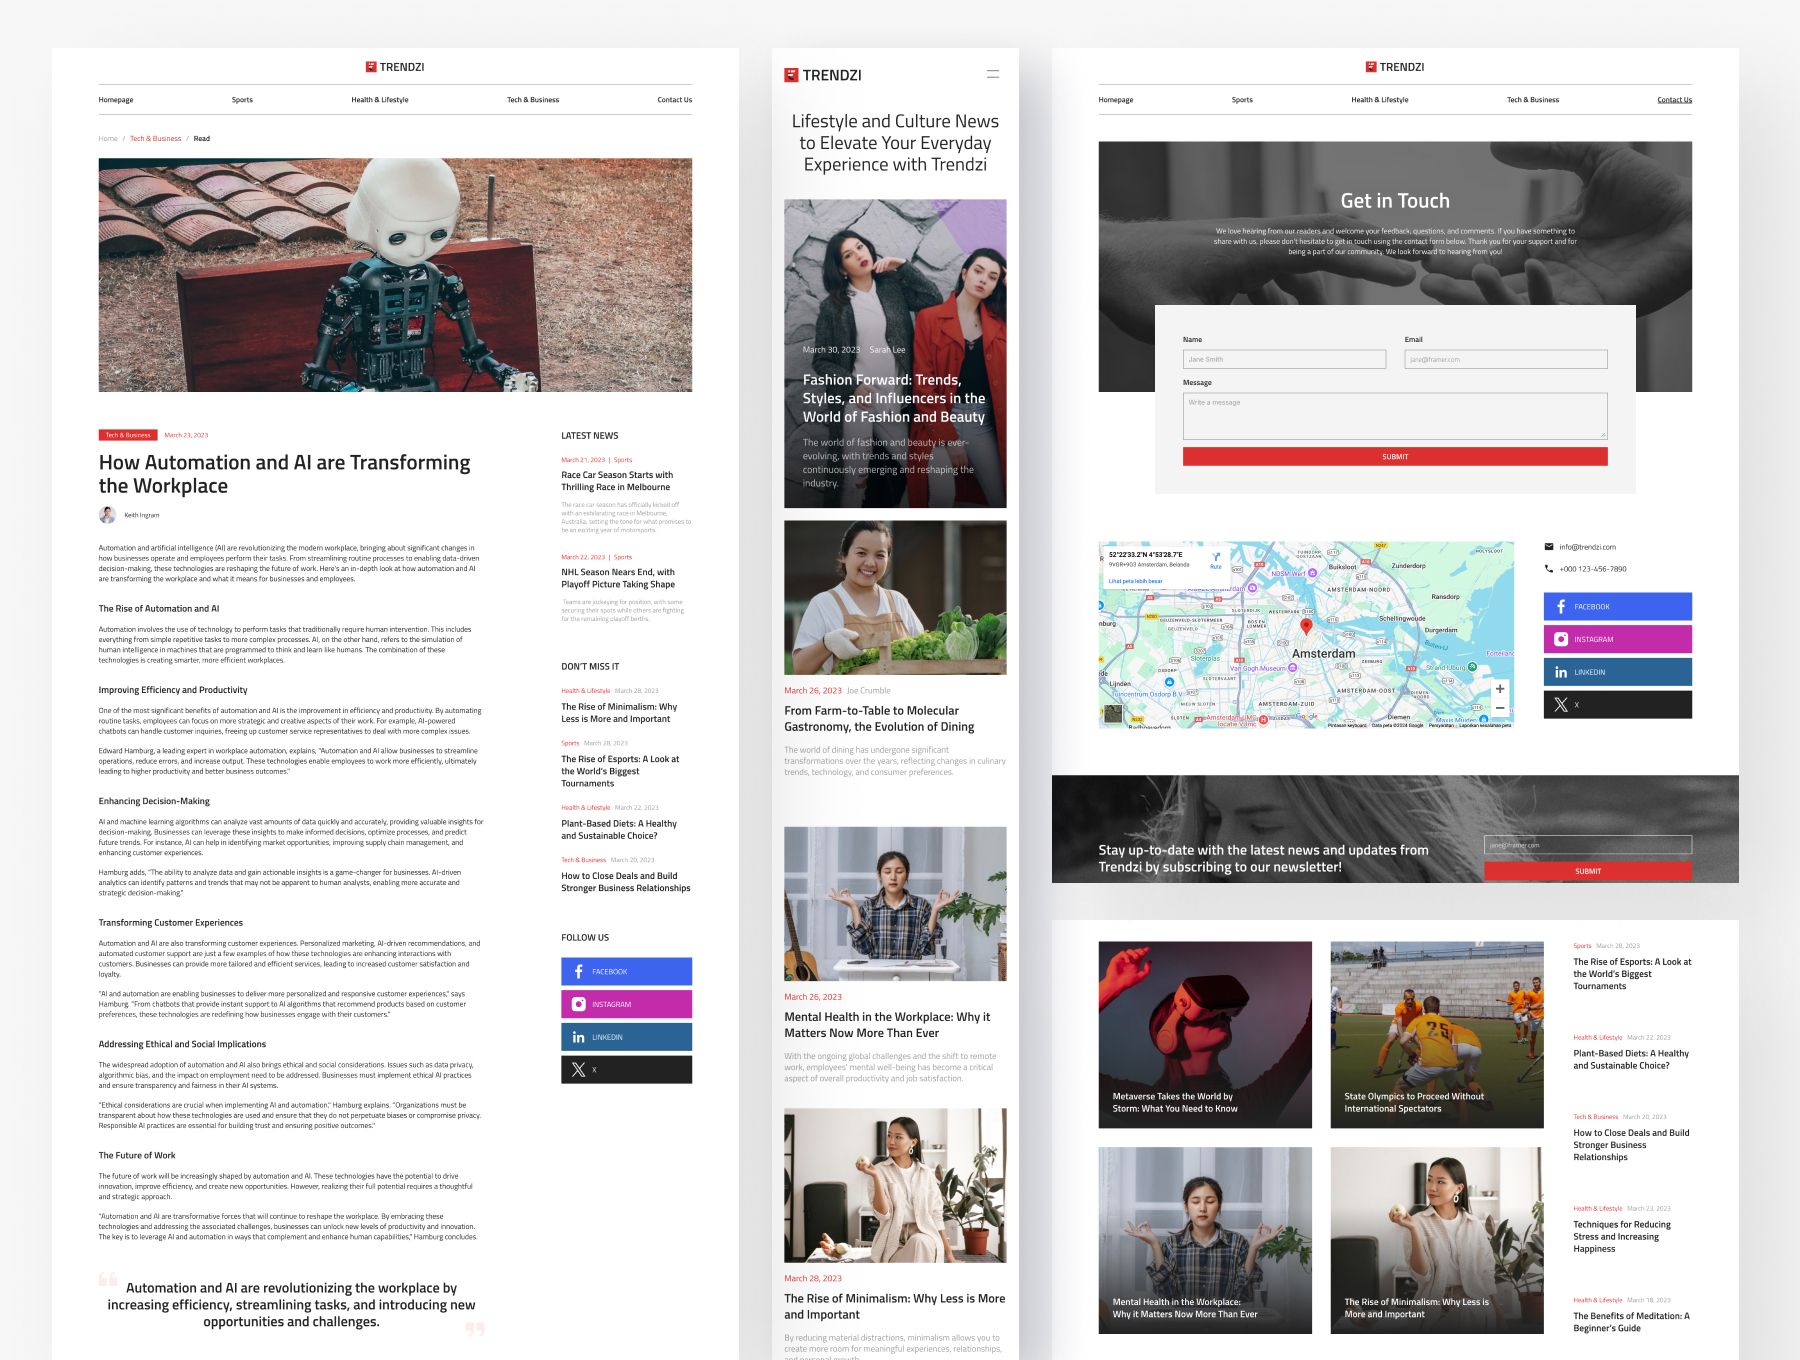Click Lihat peta lebih besar map link
The image size is (1800, 1360).
tap(1135, 581)
